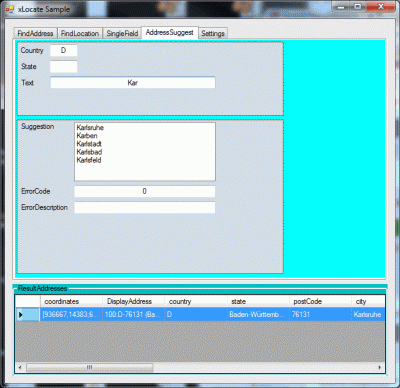Click the right arrow of horizontal scrollbar

(380, 367)
